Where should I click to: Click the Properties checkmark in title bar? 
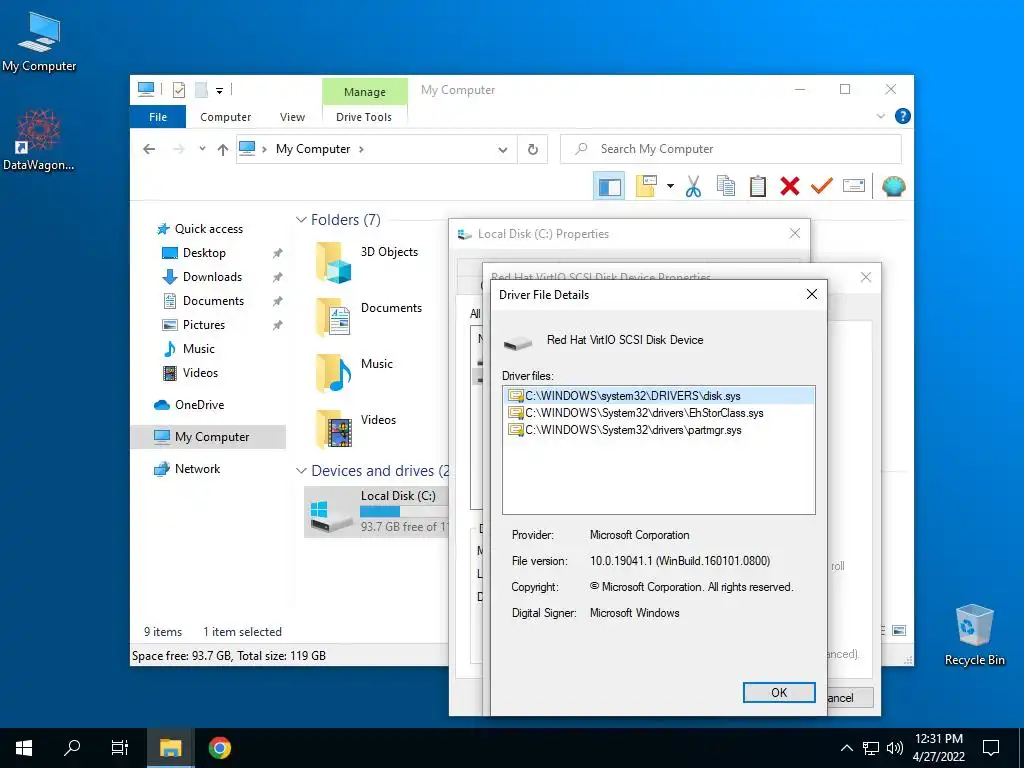point(178,90)
